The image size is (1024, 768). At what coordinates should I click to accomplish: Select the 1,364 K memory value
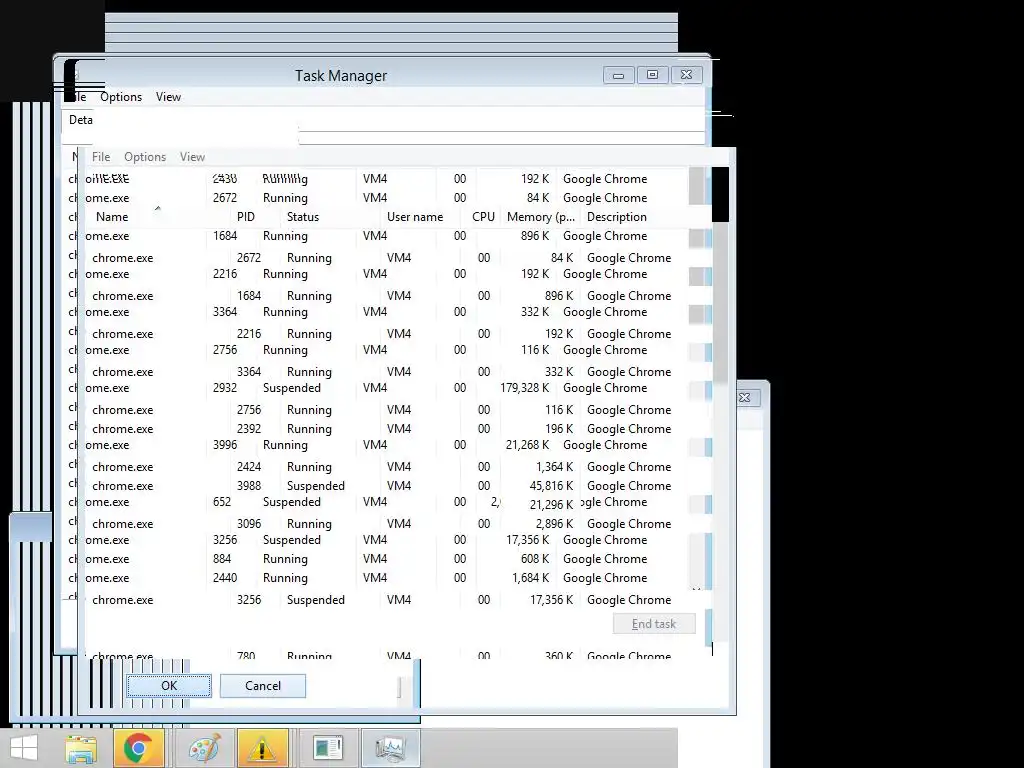point(554,466)
